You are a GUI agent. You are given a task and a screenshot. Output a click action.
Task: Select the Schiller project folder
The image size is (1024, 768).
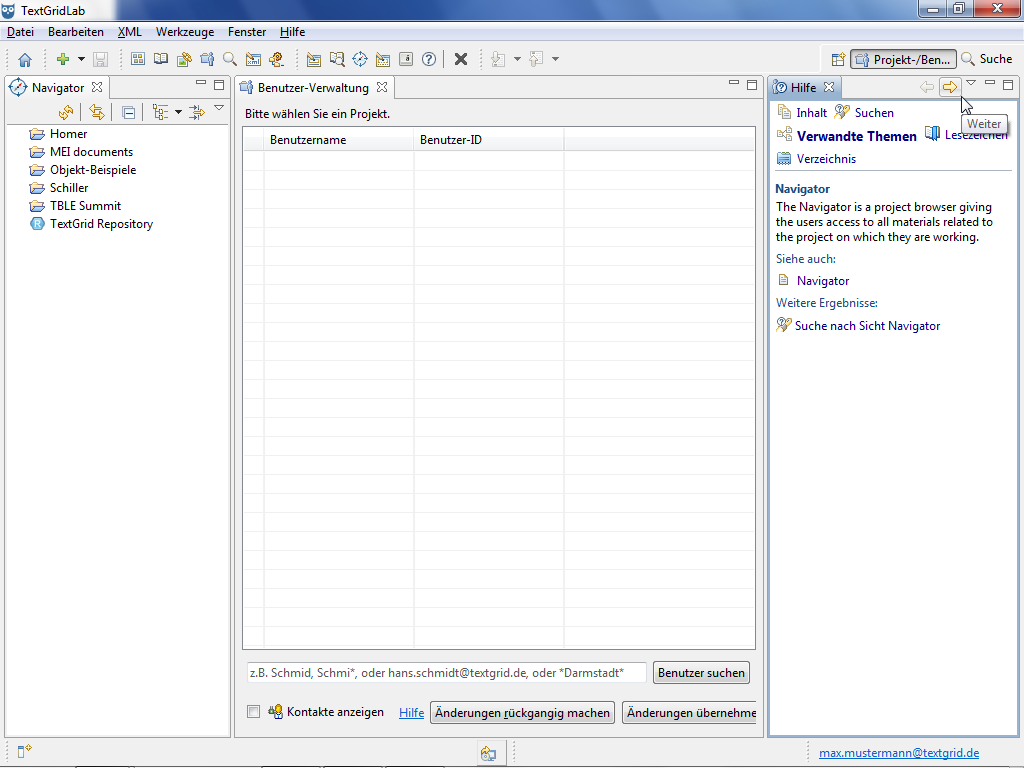pyautogui.click(x=69, y=188)
